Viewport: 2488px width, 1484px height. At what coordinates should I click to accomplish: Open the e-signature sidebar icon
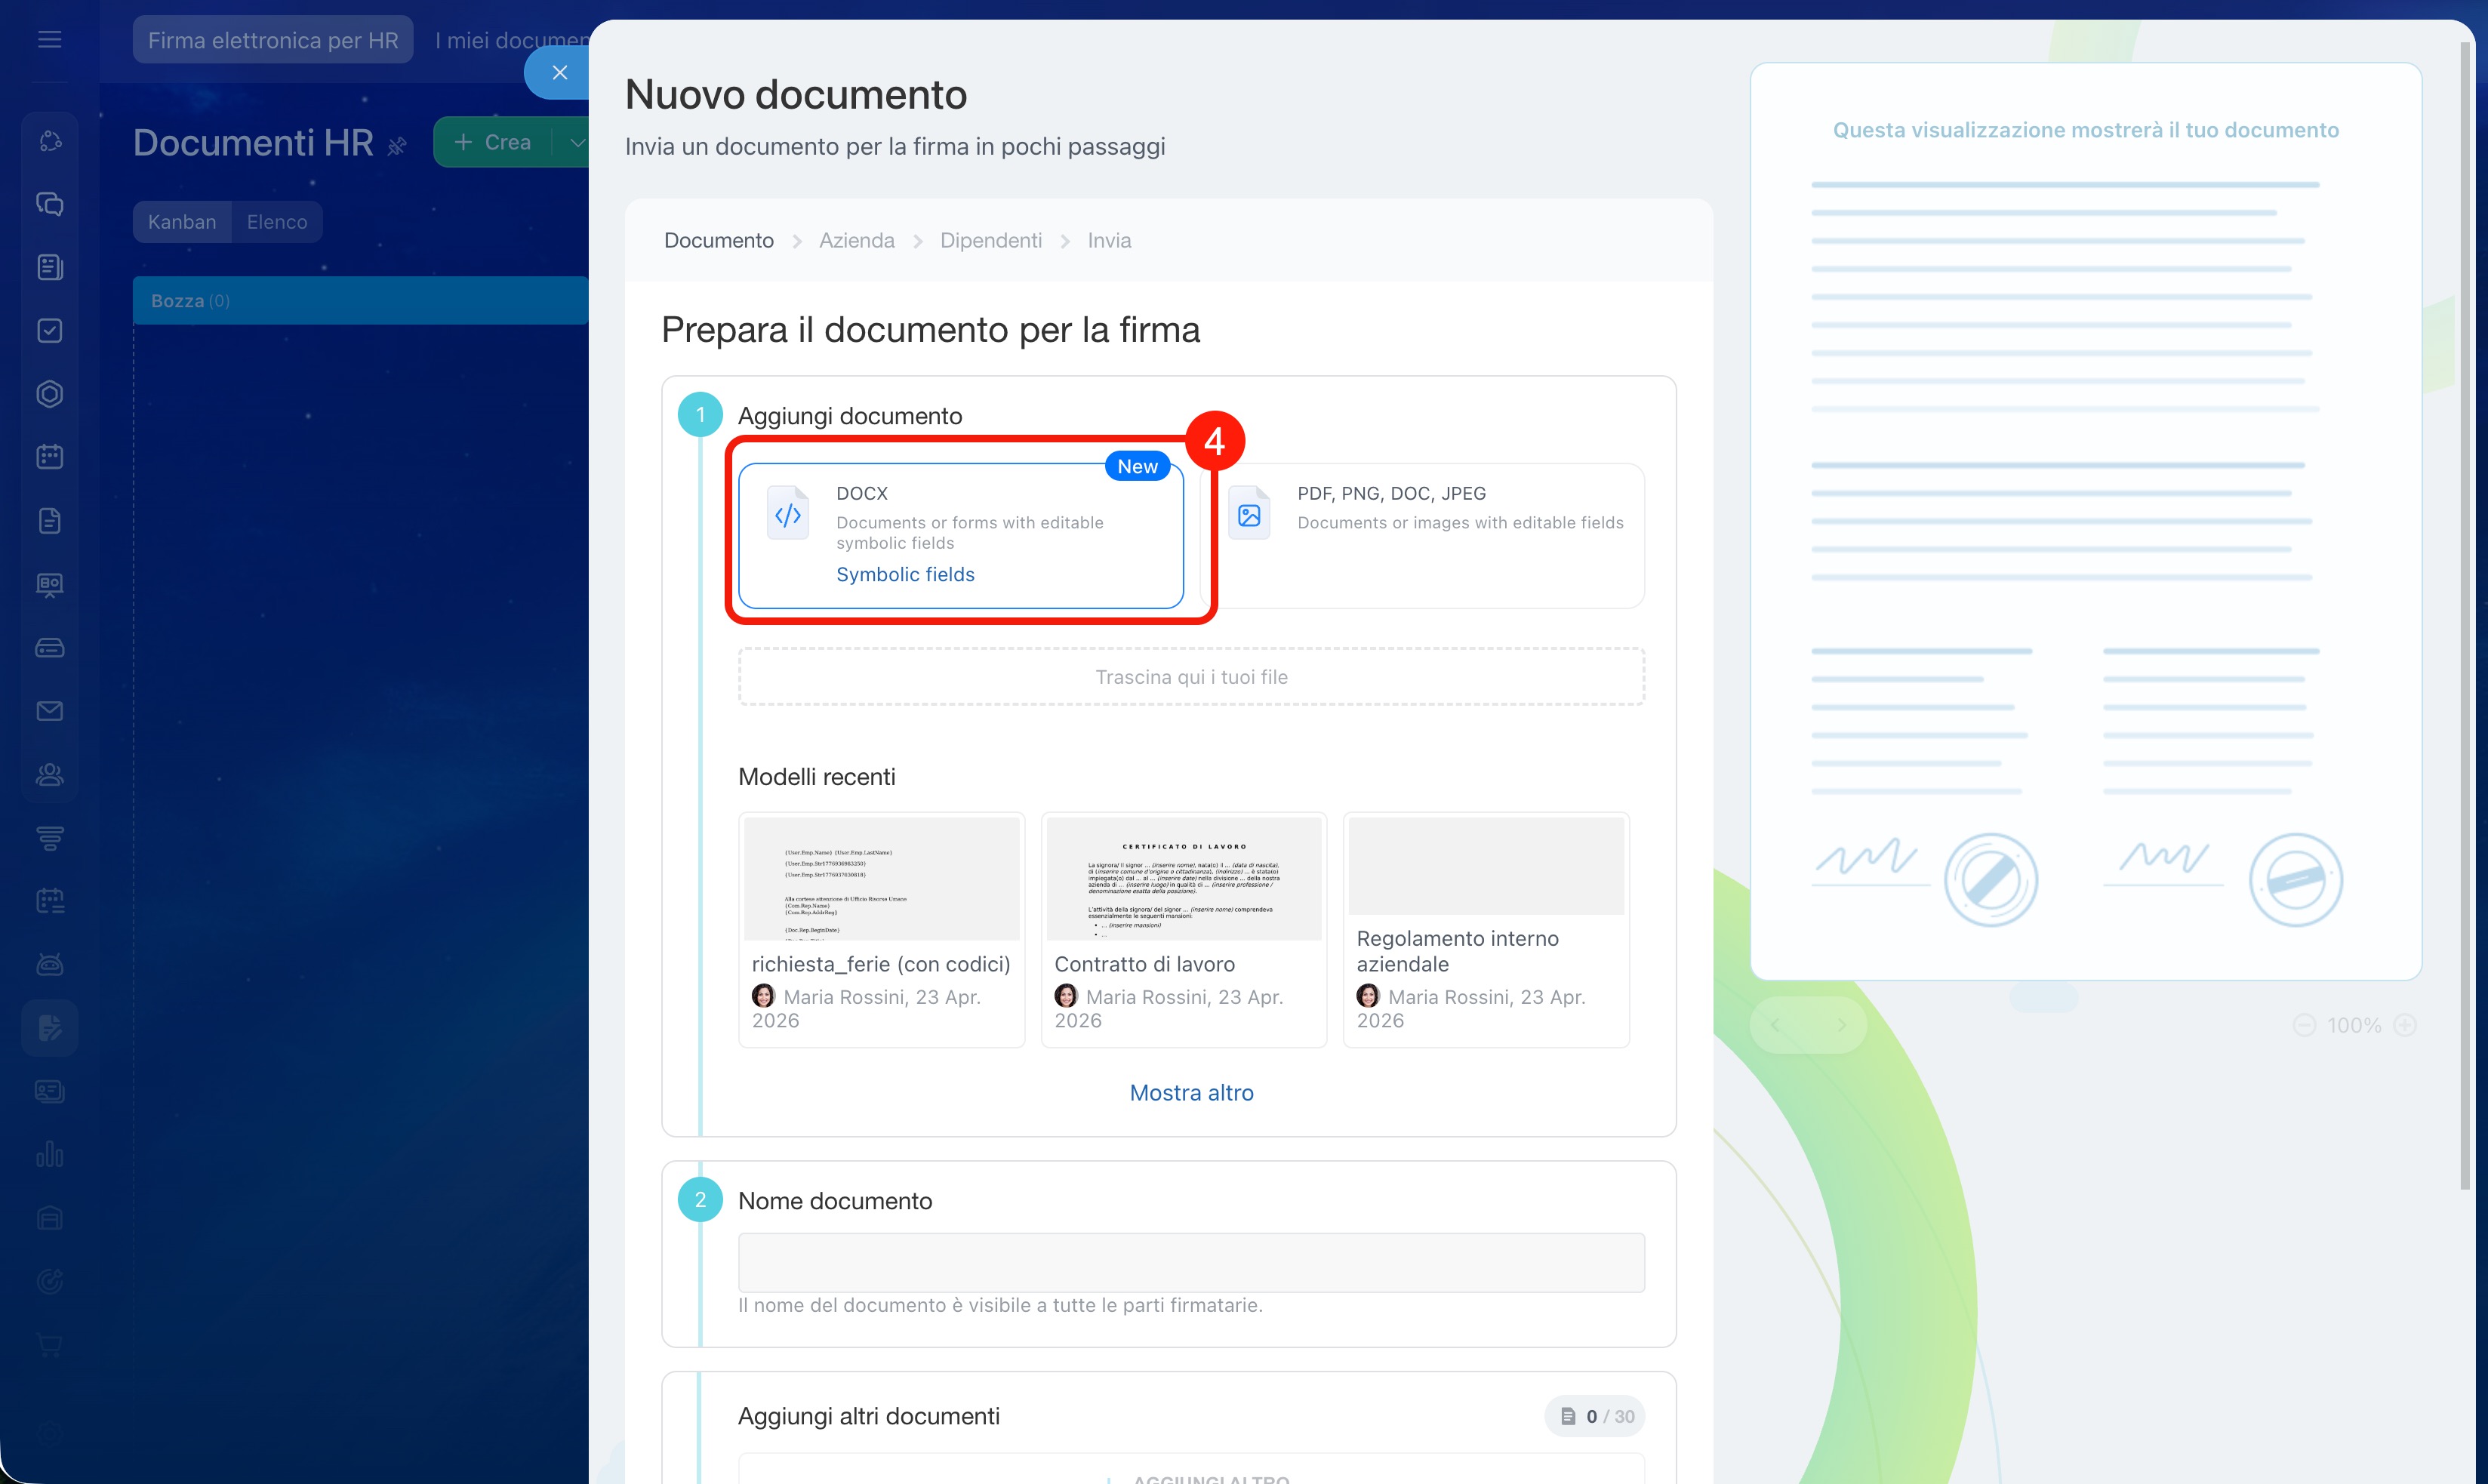pyautogui.click(x=49, y=1027)
